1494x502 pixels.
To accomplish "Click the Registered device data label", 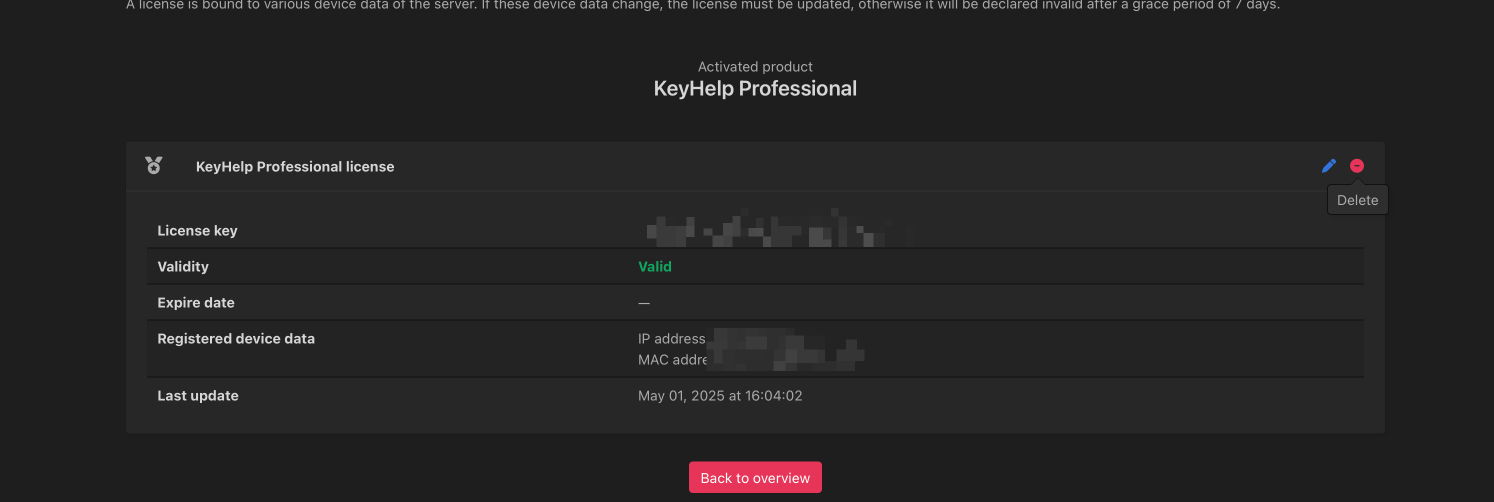I will [x=236, y=339].
